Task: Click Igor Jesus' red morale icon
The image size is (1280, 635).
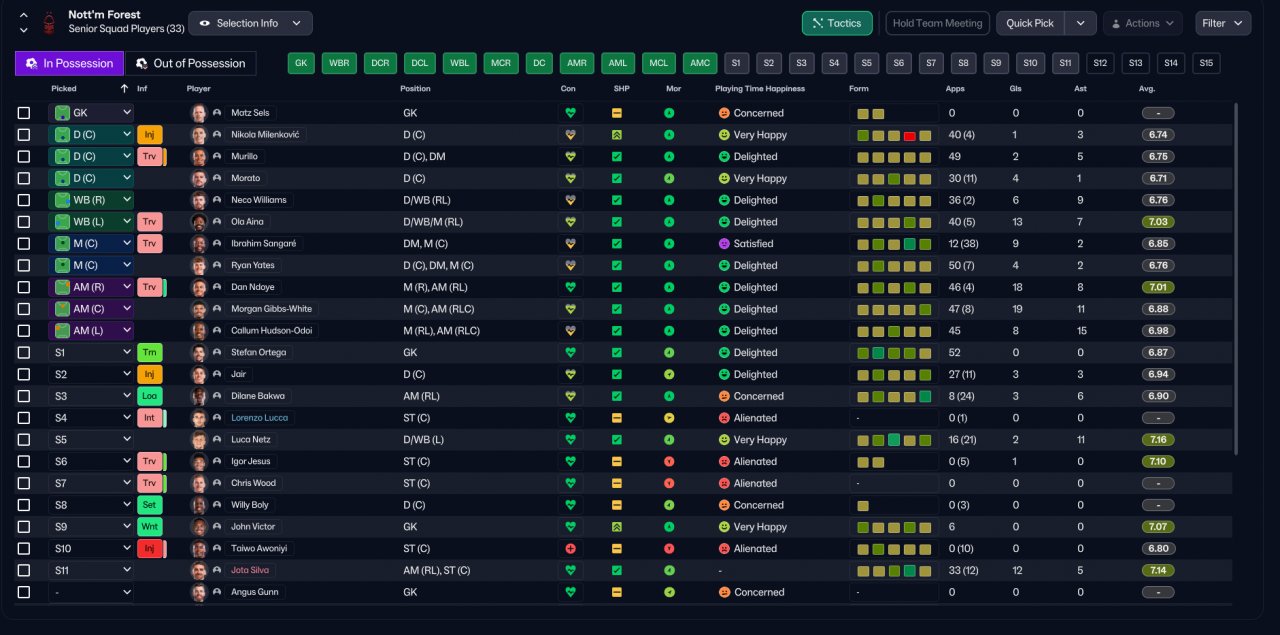Action: [x=669, y=461]
